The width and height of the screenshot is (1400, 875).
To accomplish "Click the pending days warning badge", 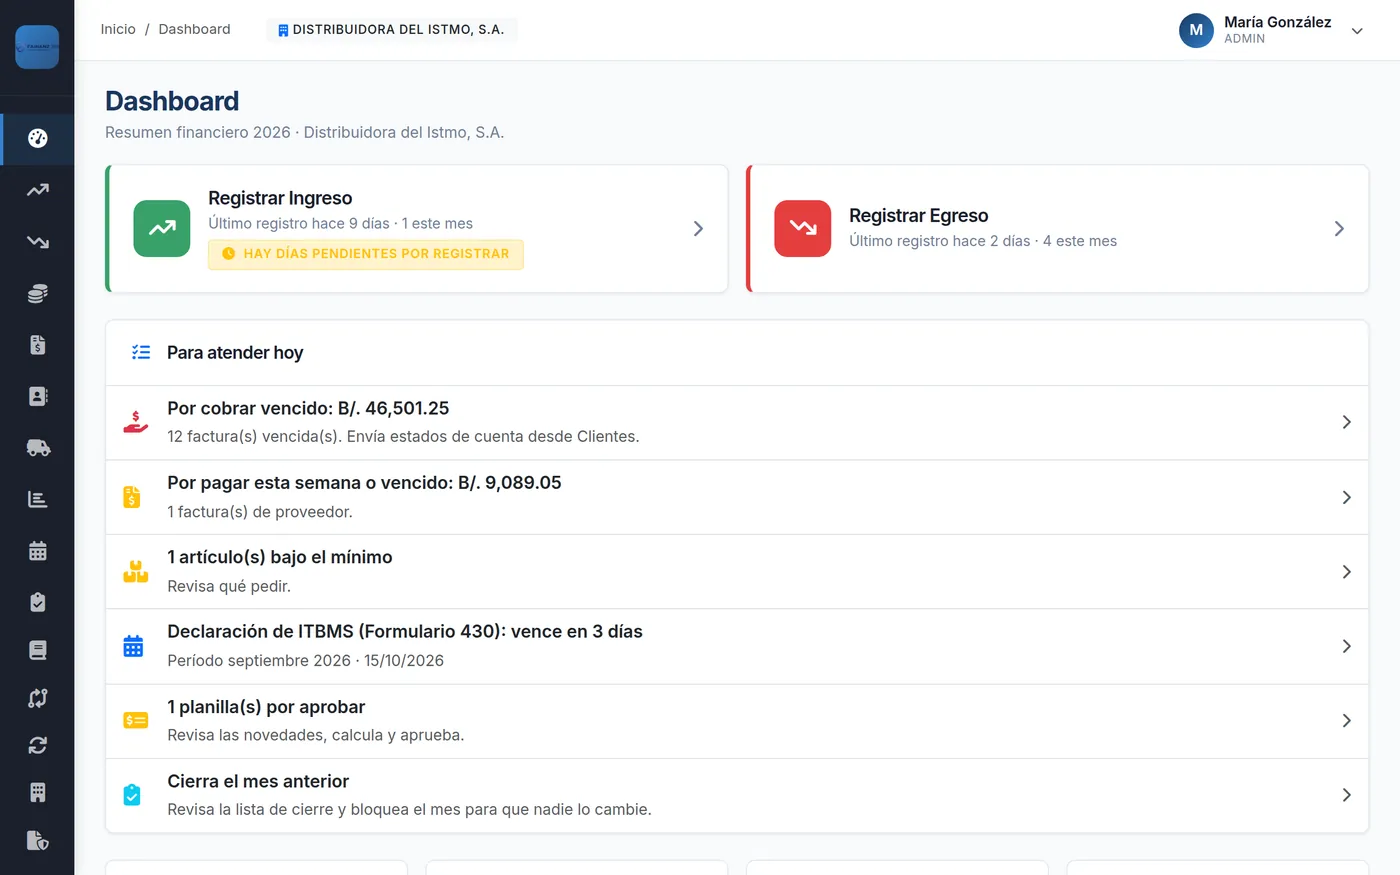I will point(366,254).
